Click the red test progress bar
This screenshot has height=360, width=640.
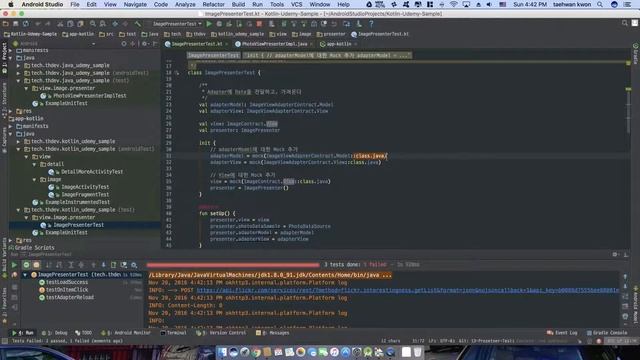(x=233, y=265)
